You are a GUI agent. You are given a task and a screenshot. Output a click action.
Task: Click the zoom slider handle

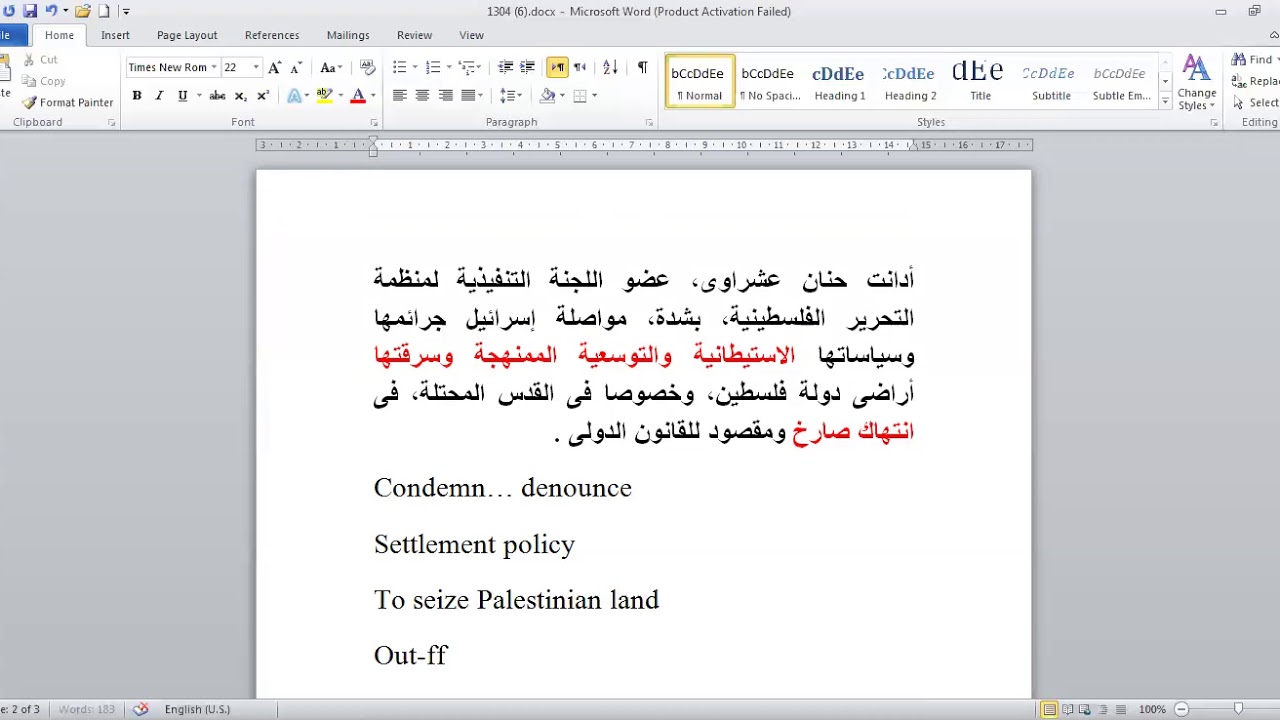[1238, 709]
